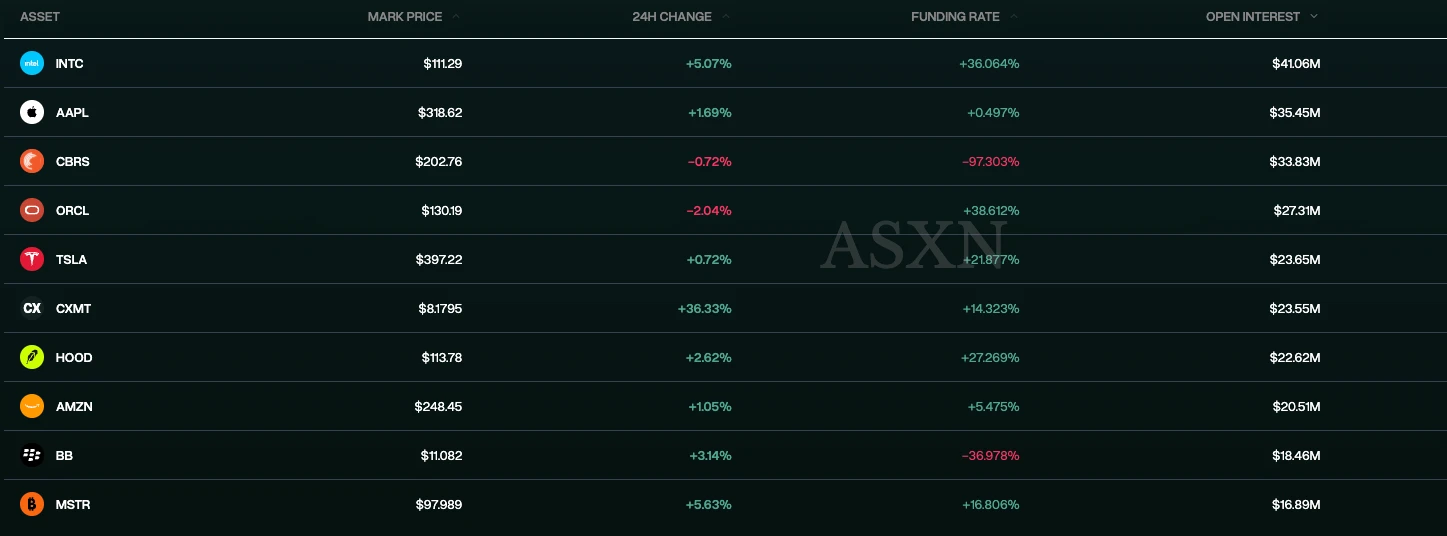Sort by Mark Price column arrow
This screenshot has height=536, width=1447.
point(456,16)
